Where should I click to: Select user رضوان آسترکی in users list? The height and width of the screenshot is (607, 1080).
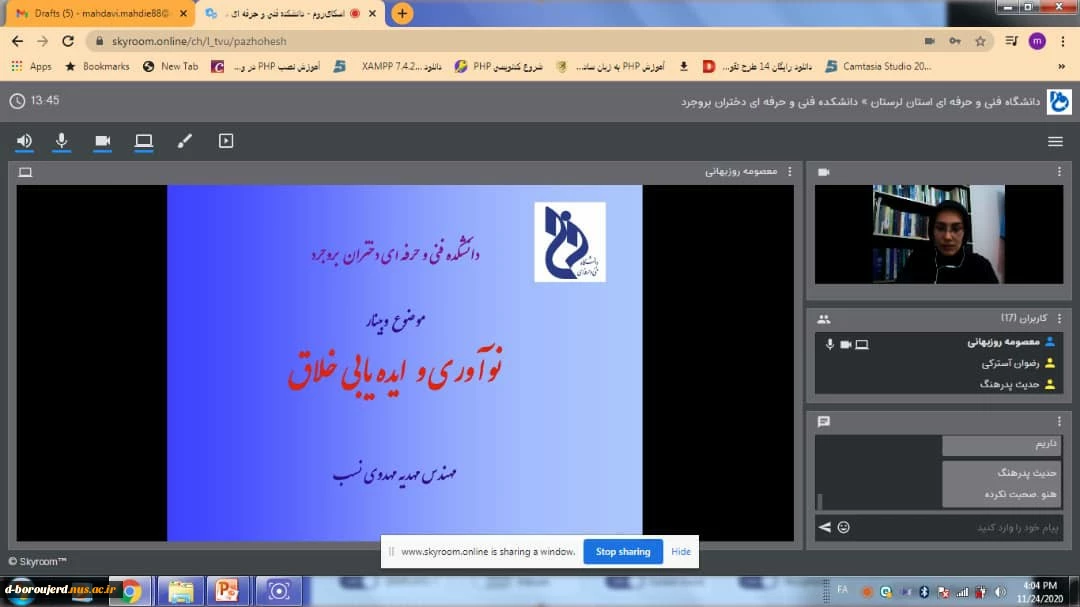coord(939,363)
